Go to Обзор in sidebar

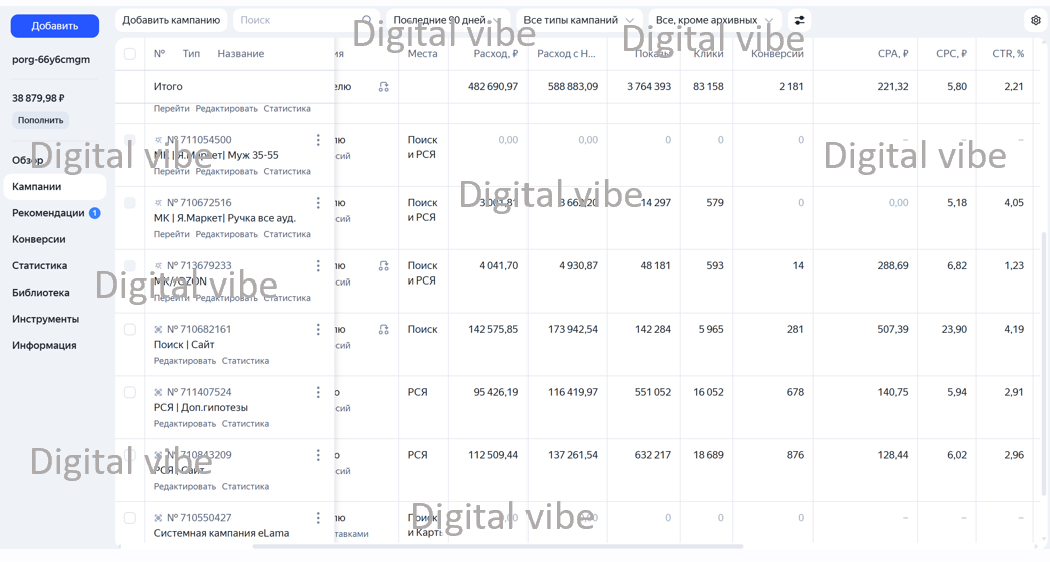tap(27, 160)
